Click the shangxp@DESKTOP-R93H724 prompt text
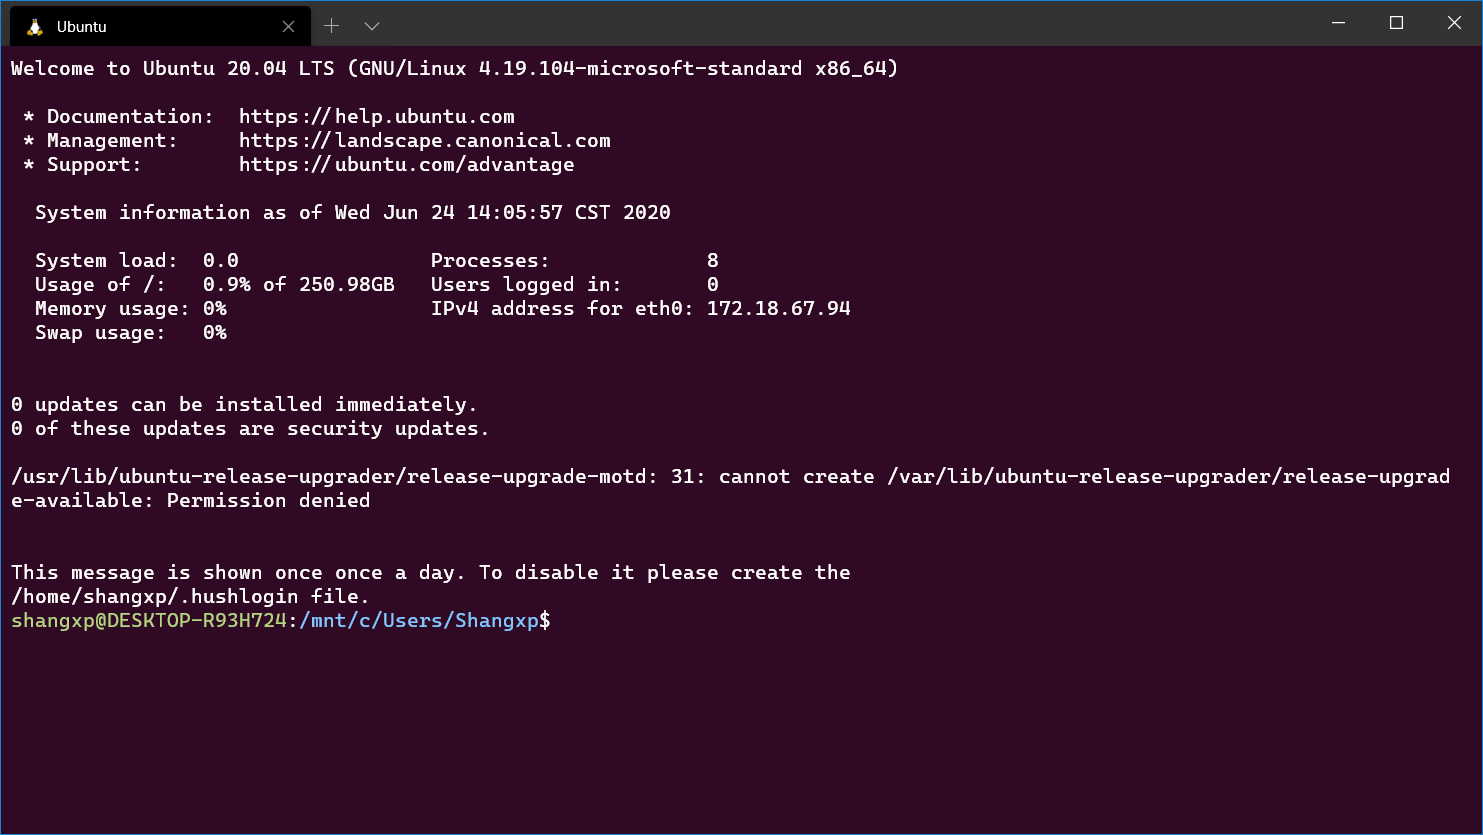 [149, 621]
